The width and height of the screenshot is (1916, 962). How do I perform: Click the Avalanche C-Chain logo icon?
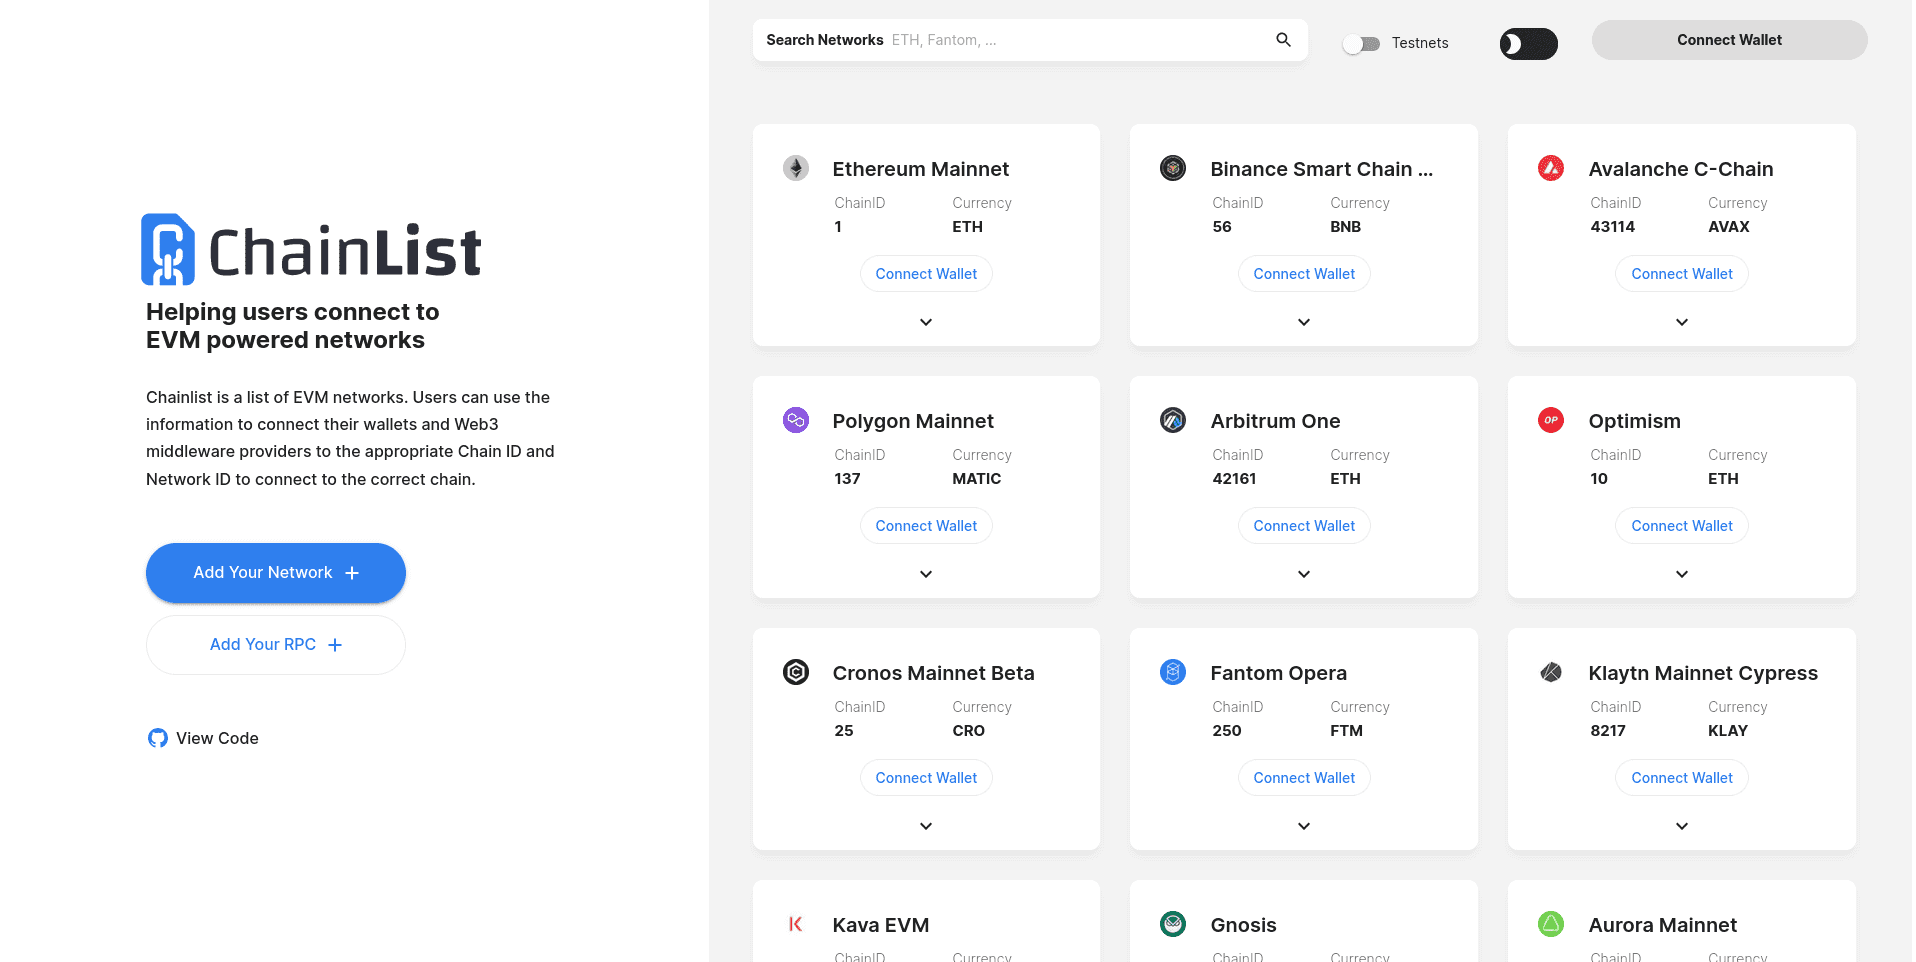click(1551, 168)
